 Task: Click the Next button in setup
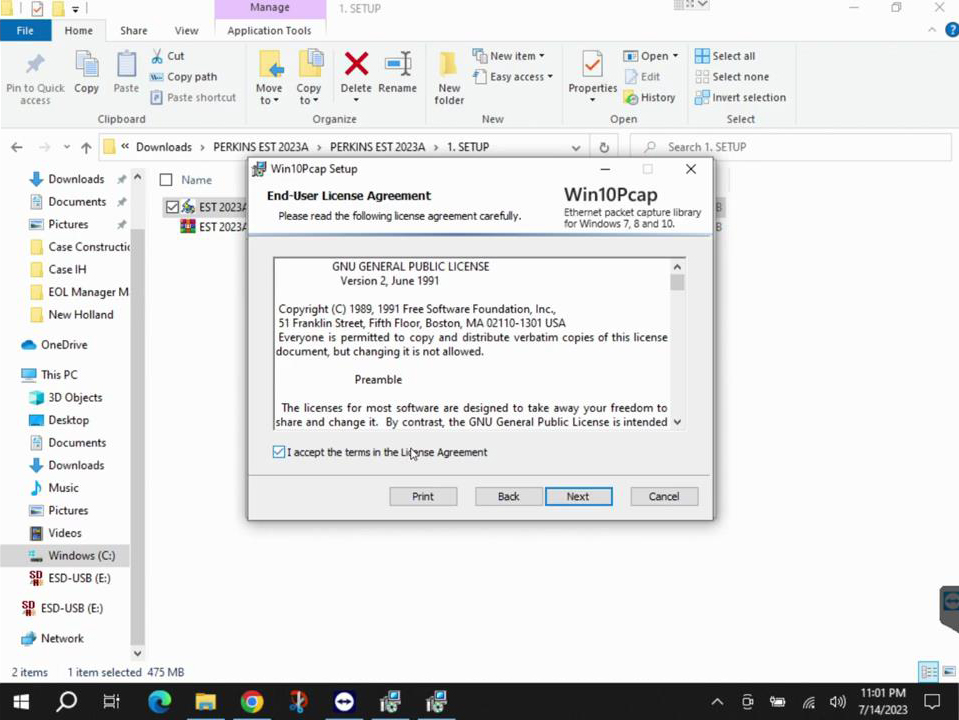coord(579,496)
